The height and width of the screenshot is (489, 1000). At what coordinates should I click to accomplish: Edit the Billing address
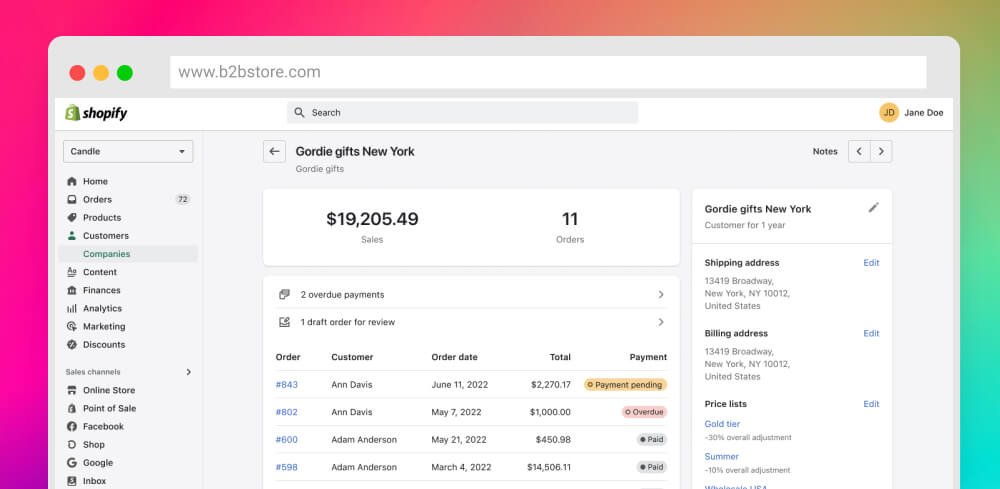click(871, 333)
